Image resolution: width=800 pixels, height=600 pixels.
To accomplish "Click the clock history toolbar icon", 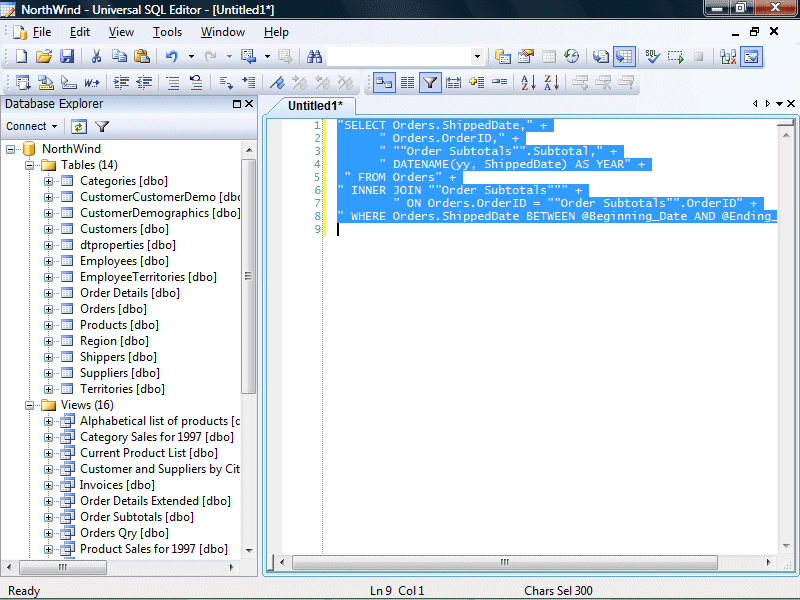I will [x=572, y=56].
